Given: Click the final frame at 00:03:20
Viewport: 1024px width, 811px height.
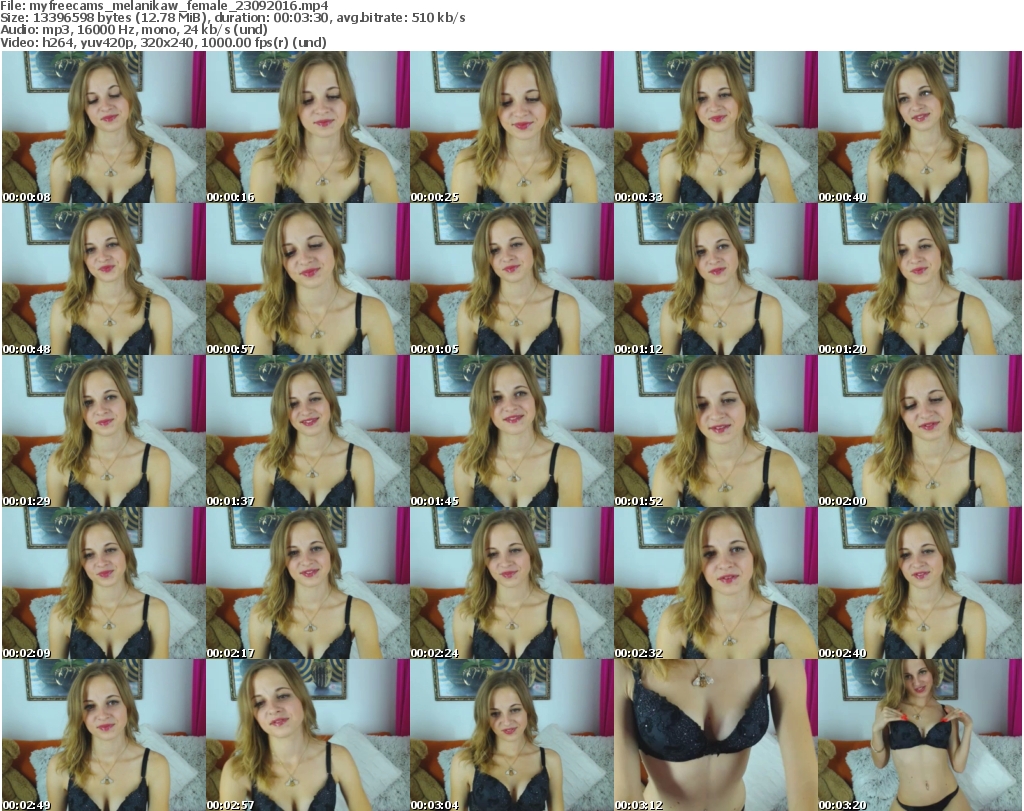Looking at the screenshot, I should coord(920,735).
